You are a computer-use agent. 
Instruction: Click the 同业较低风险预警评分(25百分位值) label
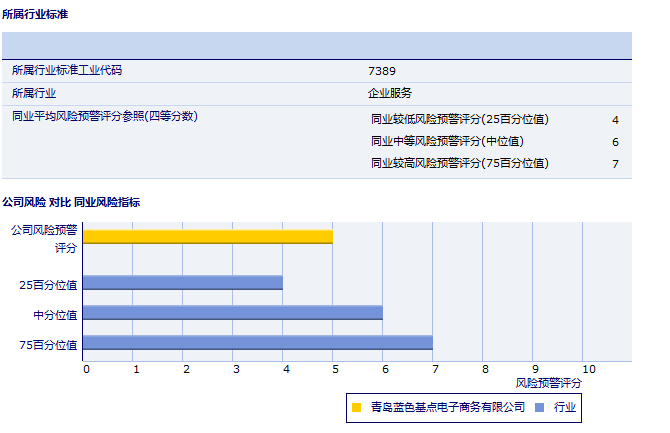coord(459,119)
